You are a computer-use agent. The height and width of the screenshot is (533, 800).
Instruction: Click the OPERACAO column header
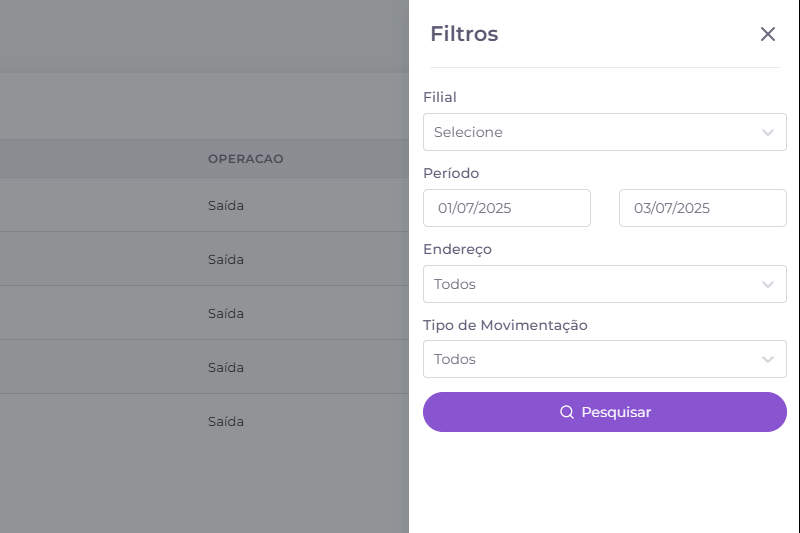pyautogui.click(x=245, y=159)
